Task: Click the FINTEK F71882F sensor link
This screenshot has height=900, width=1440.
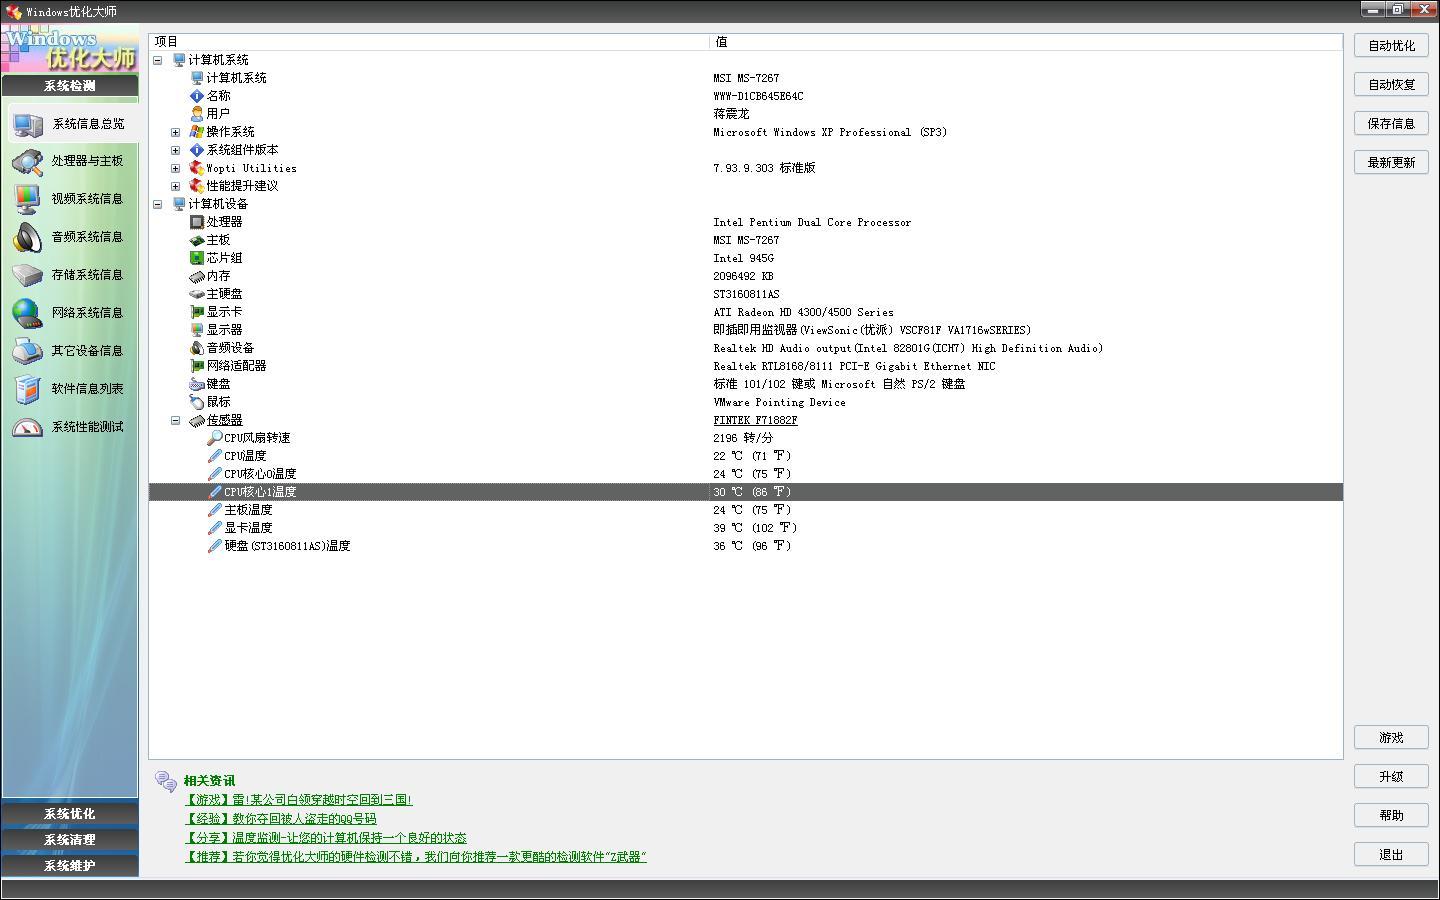Action: (x=755, y=421)
